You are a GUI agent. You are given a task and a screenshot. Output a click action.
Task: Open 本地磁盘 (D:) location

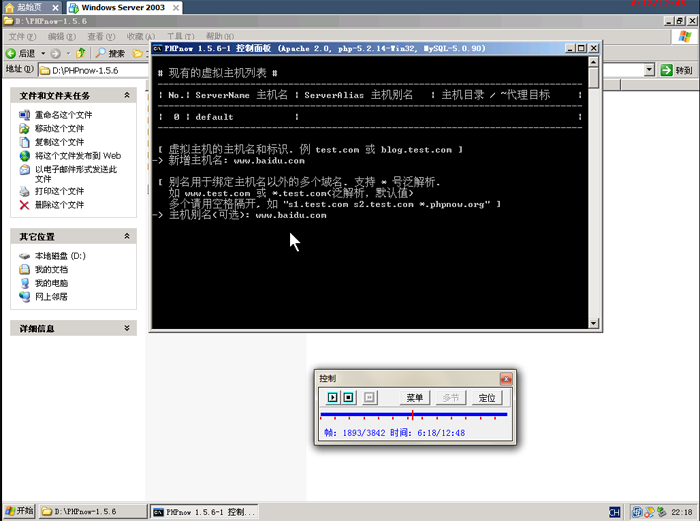[60, 256]
